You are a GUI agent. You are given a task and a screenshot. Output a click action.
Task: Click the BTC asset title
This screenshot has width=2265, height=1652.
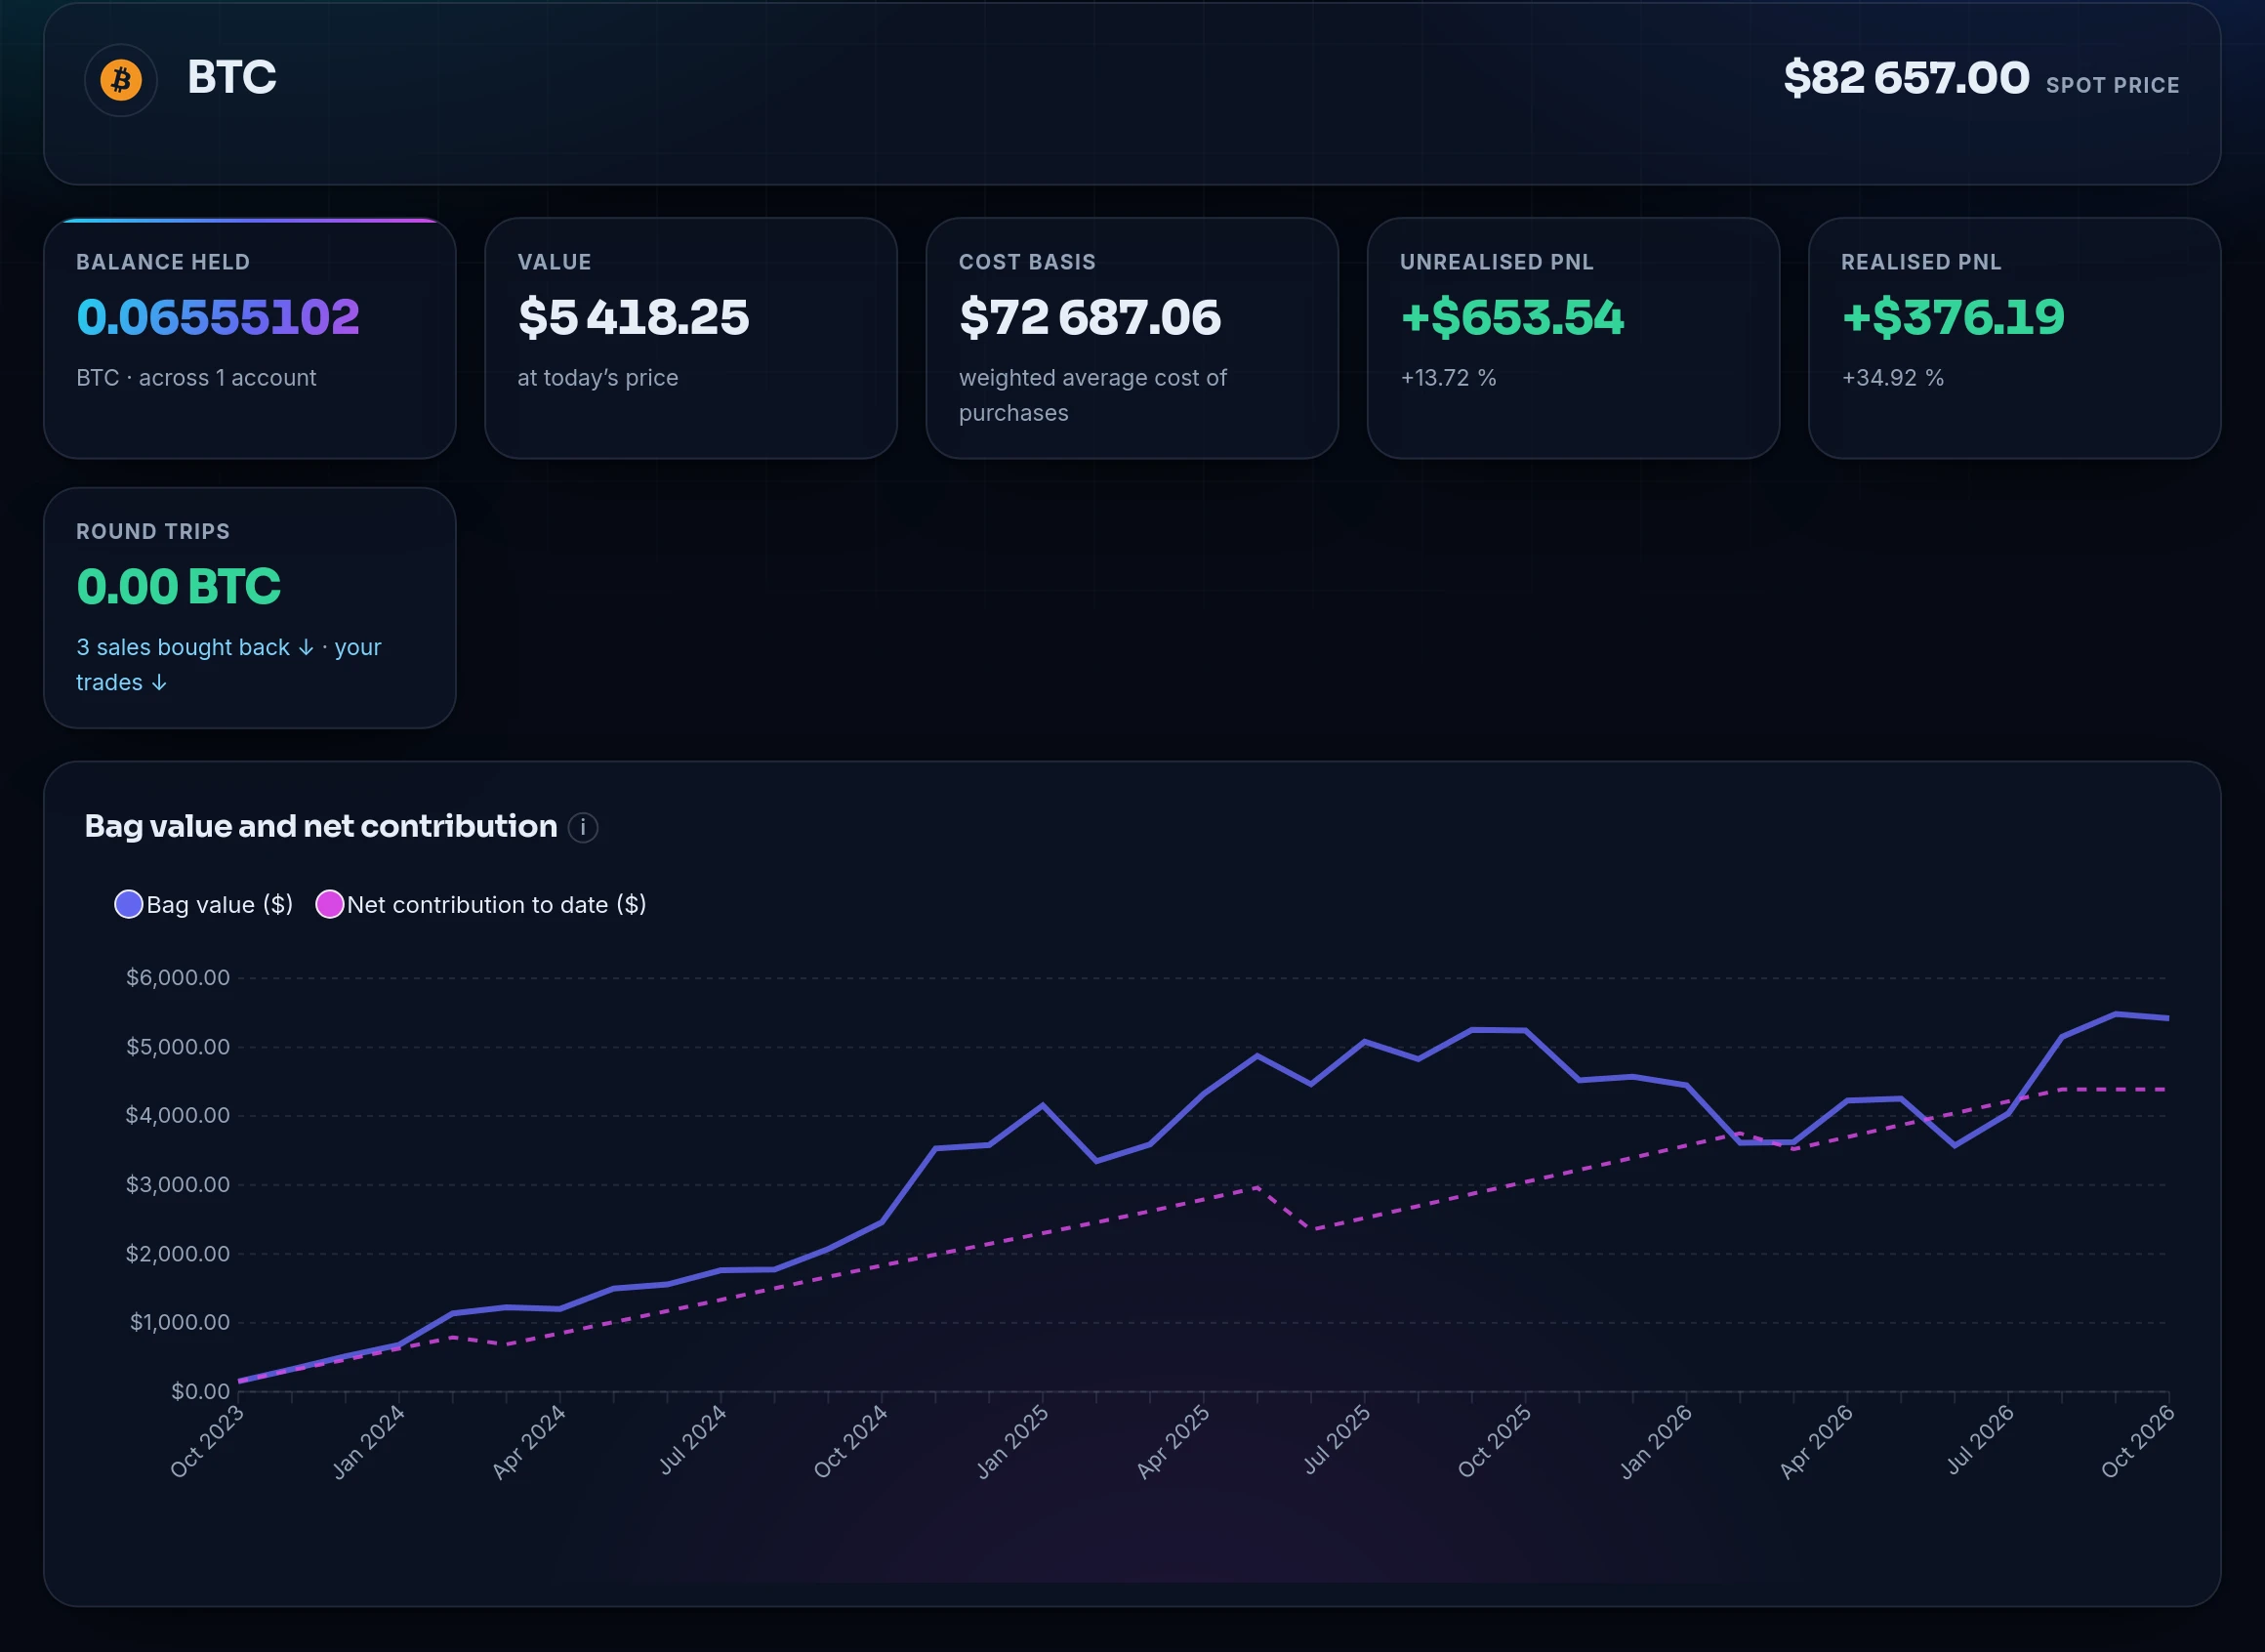pos(232,78)
